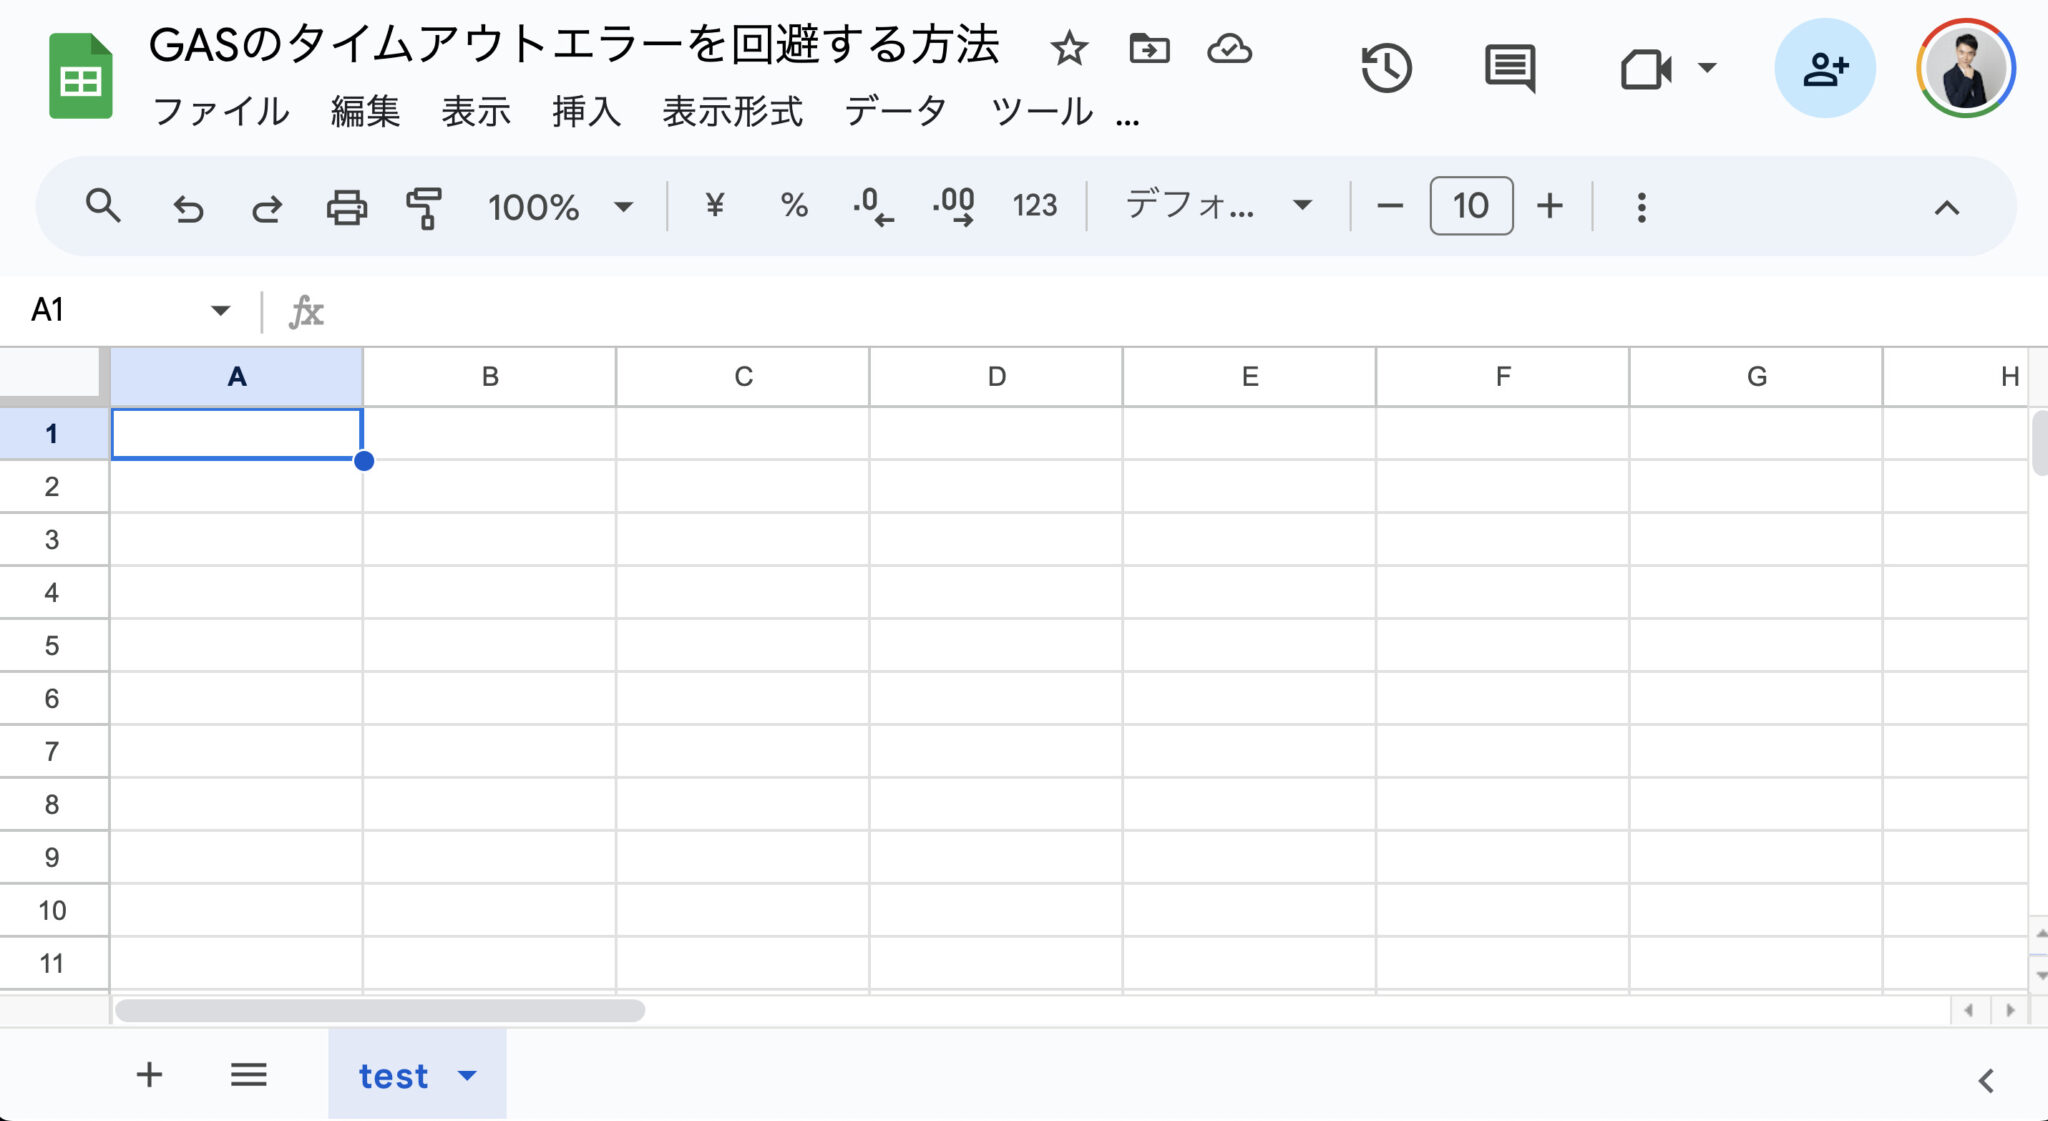Share the spreadsheet
Viewport: 2048px width, 1121px height.
pos(1825,67)
